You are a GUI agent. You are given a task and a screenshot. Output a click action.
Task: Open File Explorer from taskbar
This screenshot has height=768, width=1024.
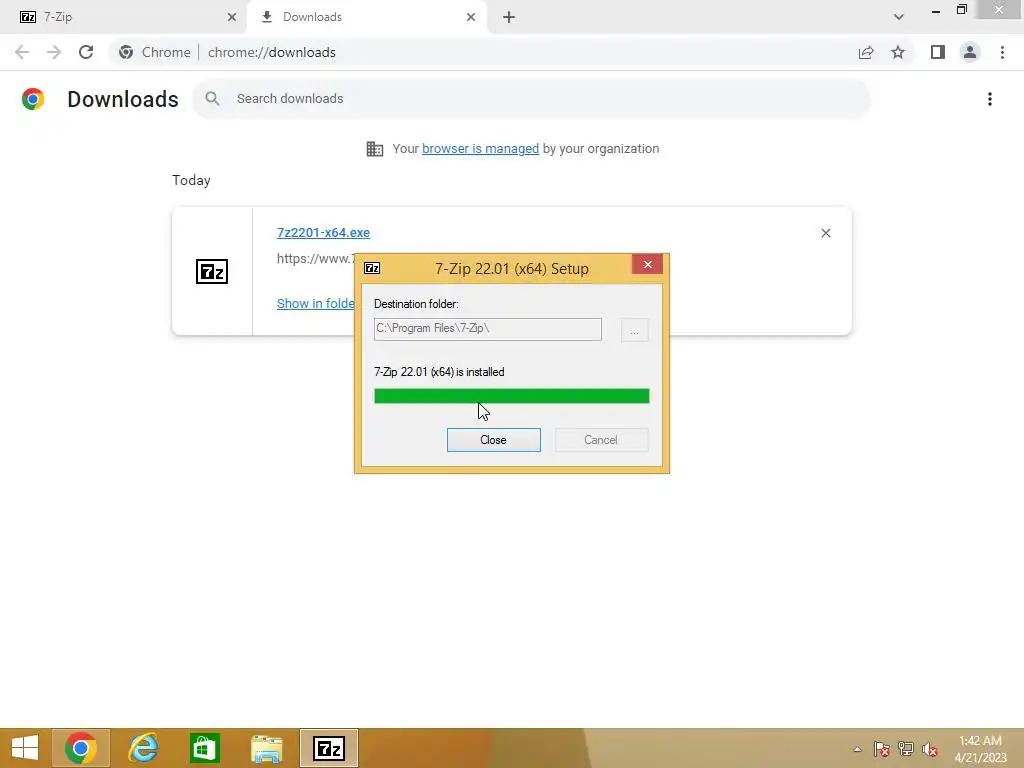(267, 748)
